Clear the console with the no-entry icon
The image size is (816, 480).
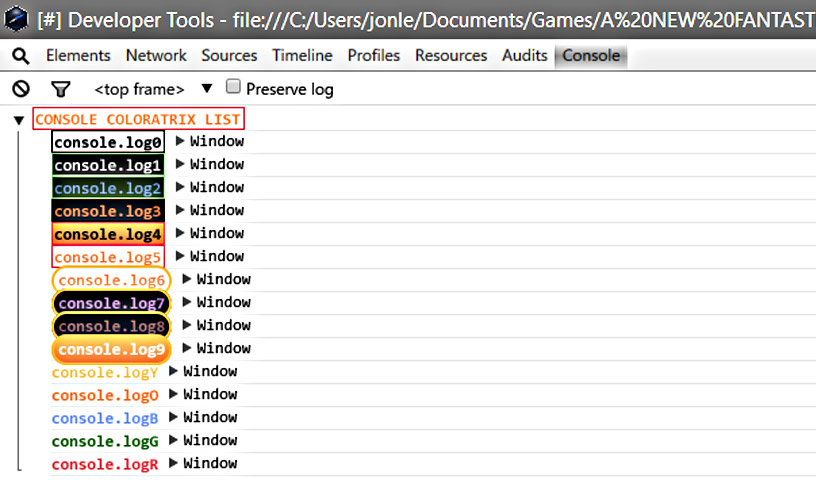[21, 89]
